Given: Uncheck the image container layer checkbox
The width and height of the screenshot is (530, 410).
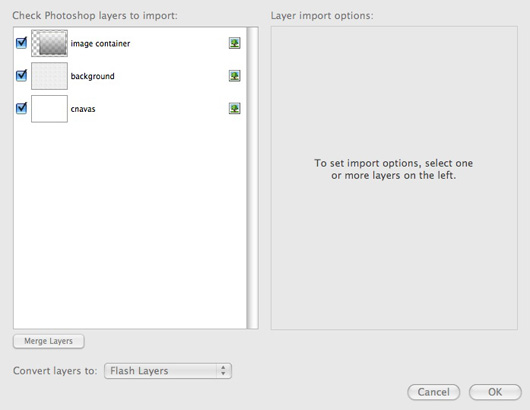Looking at the screenshot, I should click(22, 43).
